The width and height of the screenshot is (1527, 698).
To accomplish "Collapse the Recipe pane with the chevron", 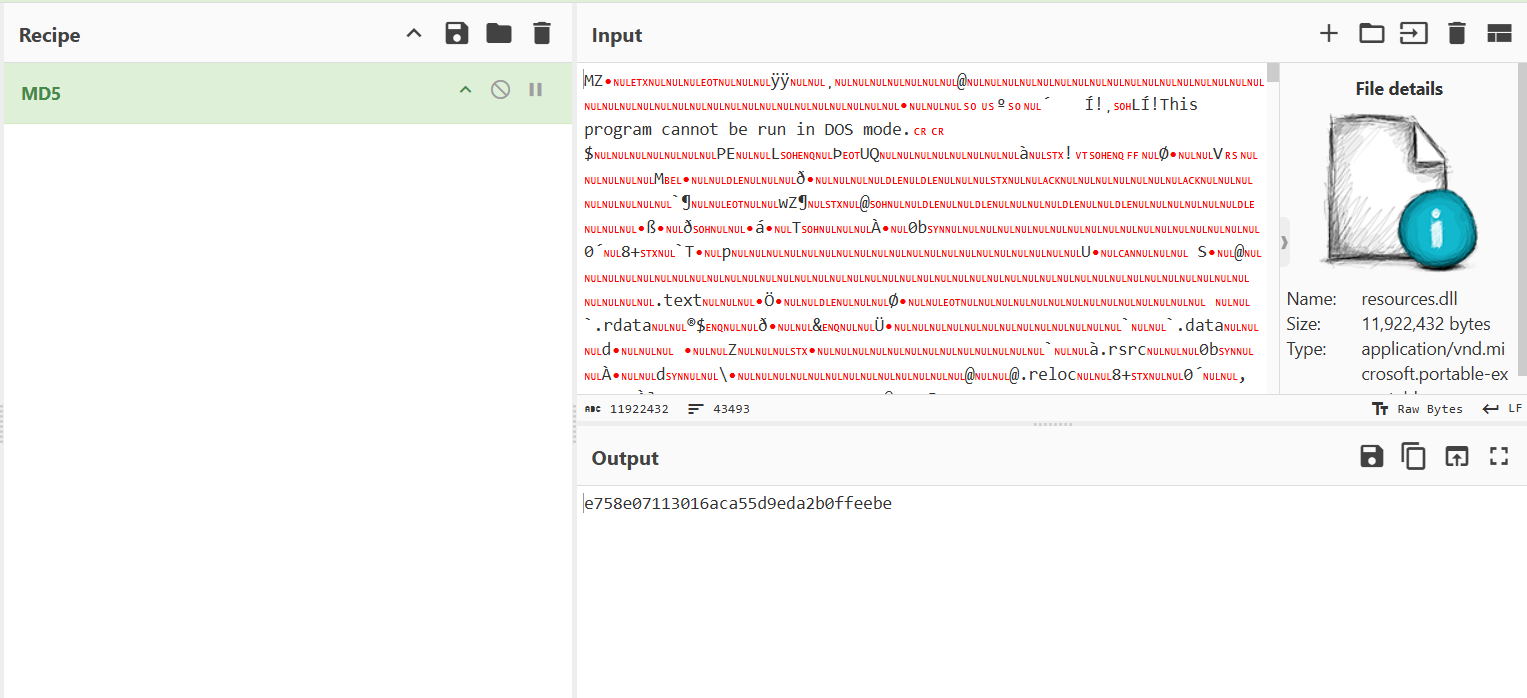I will pos(414,34).
